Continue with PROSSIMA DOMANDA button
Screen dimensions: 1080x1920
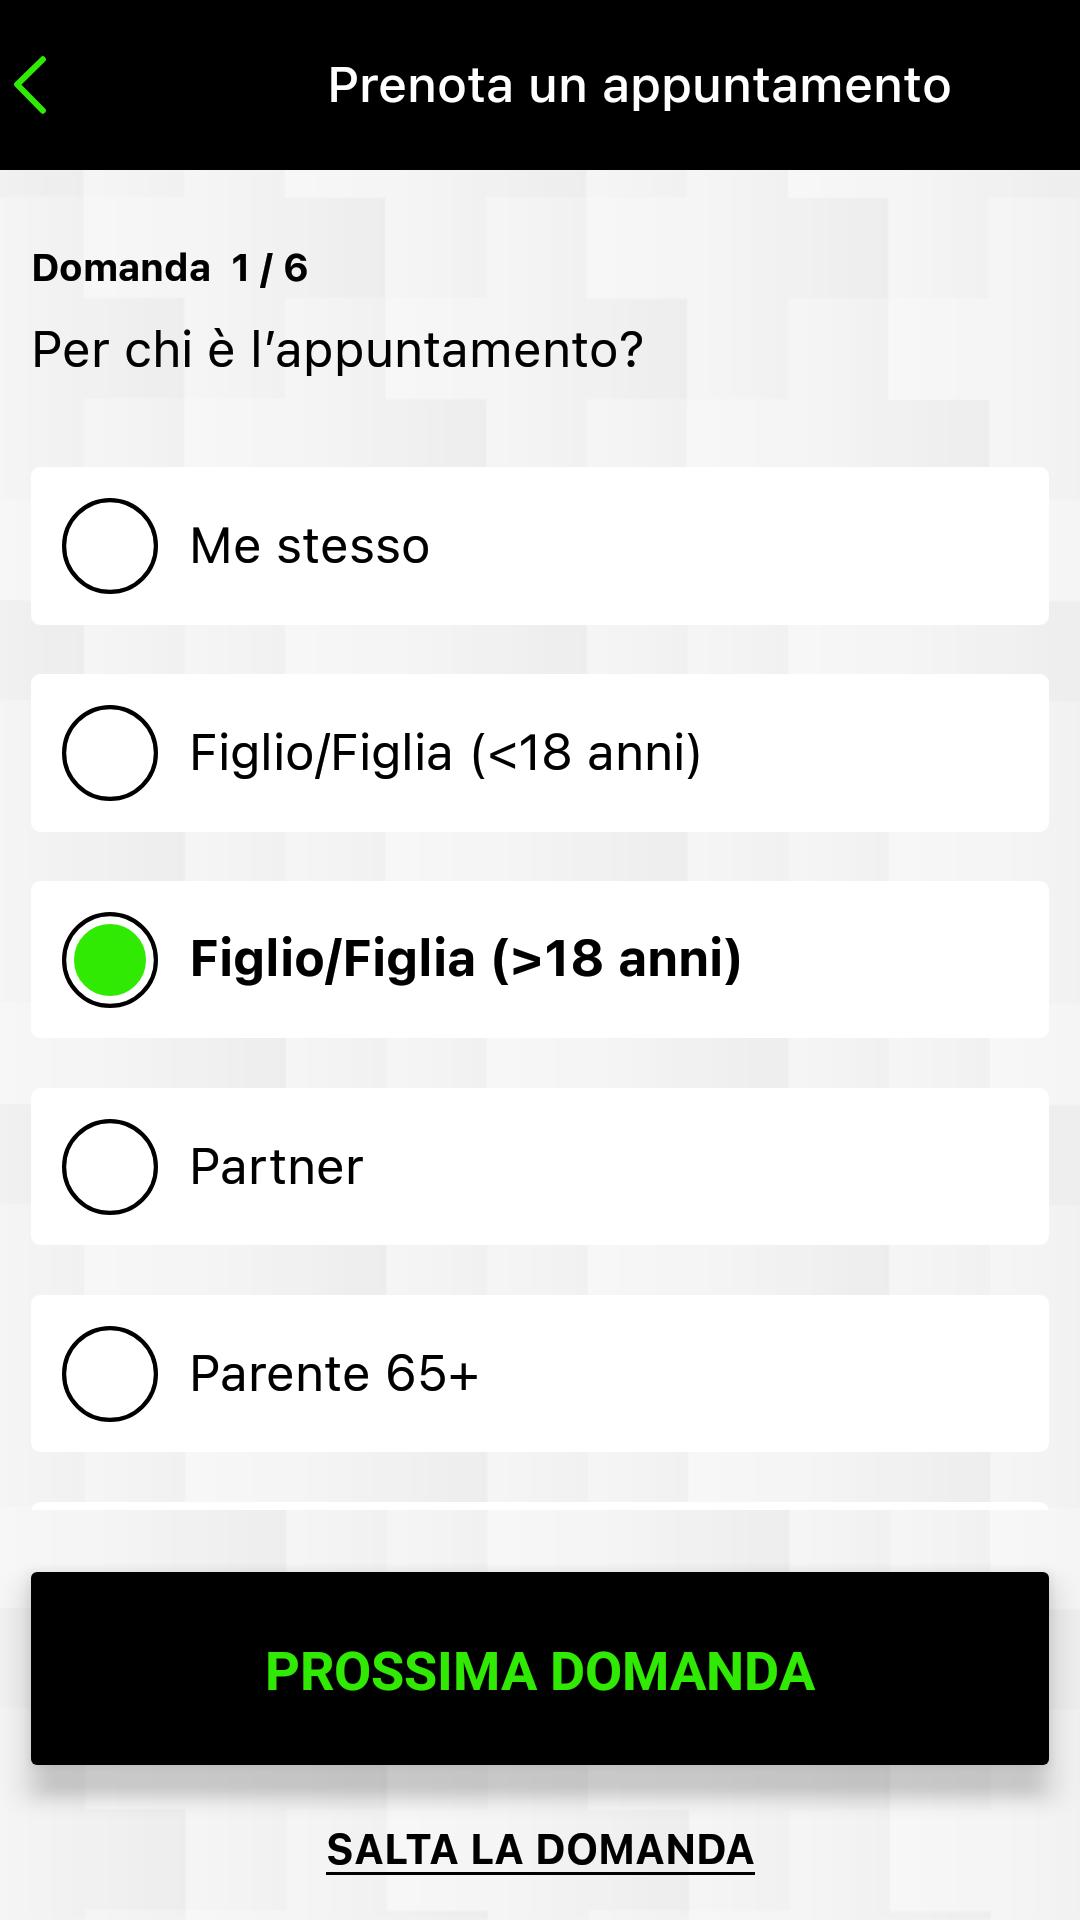coord(540,1668)
